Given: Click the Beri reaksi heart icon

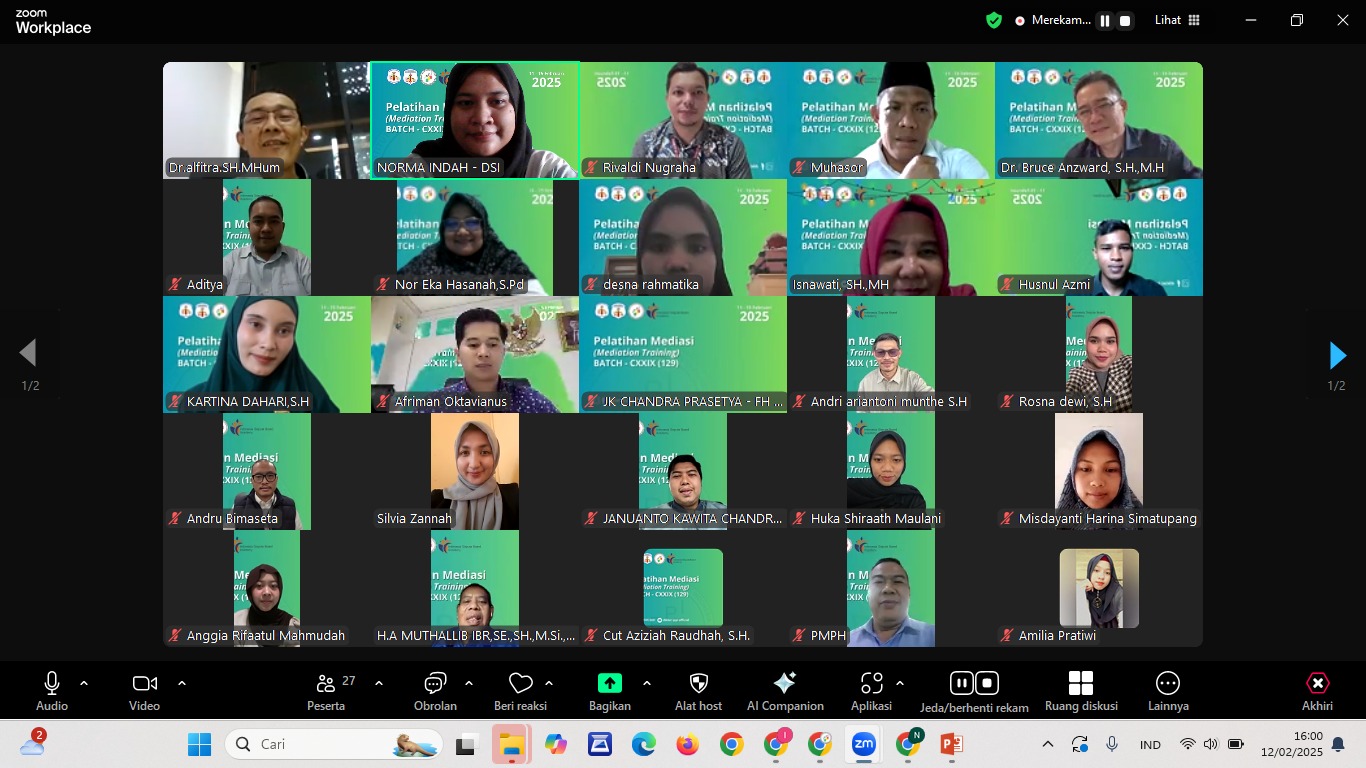Looking at the screenshot, I should [520, 684].
